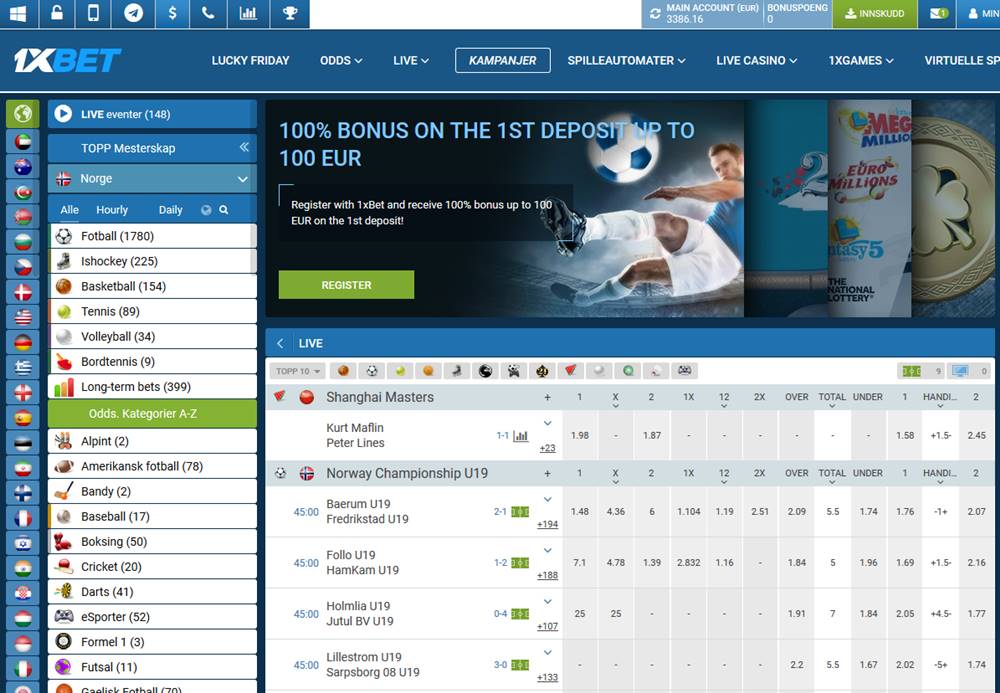Open pitch view for Baerum U19 match
Viewport: 1000px width, 693px height.
tap(520, 512)
